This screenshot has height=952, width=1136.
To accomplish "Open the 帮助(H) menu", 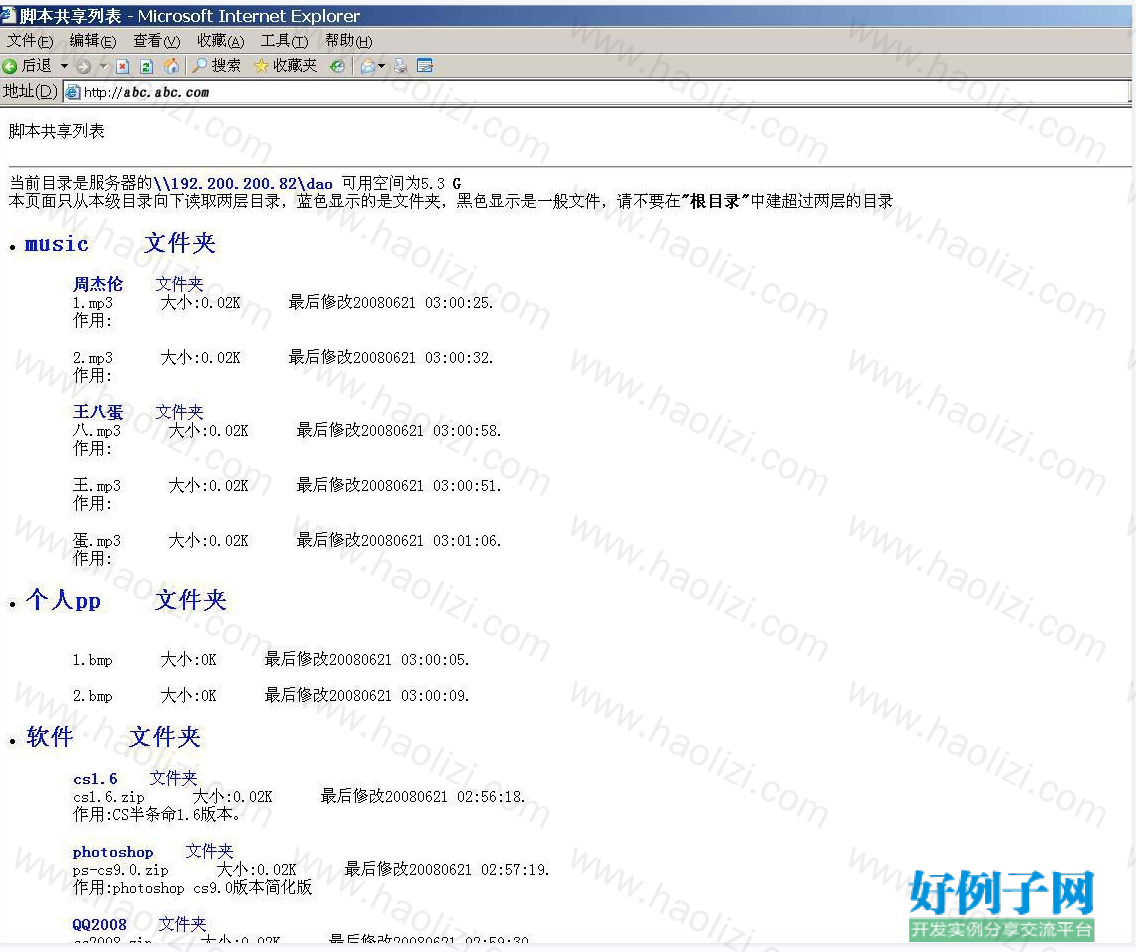I will click(x=348, y=41).
